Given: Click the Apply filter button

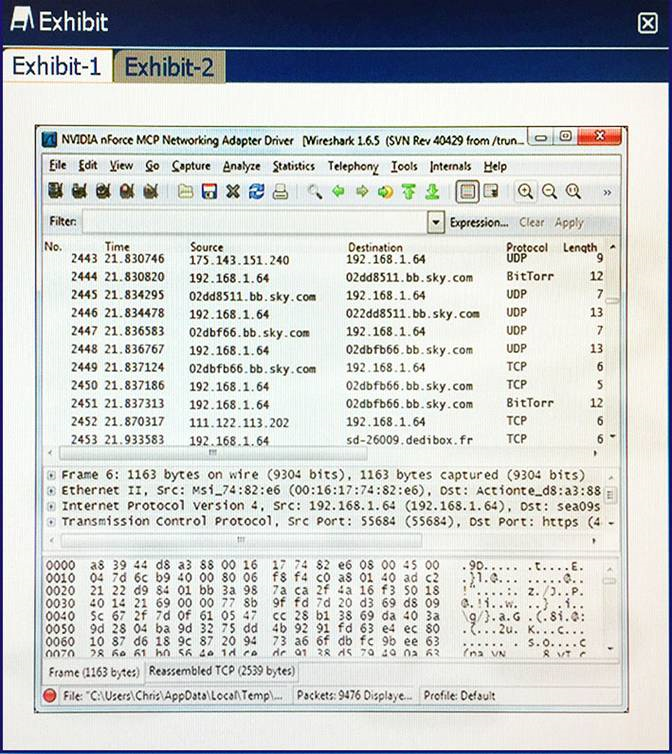Looking at the screenshot, I should pyautogui.click(x=569, y=223).
